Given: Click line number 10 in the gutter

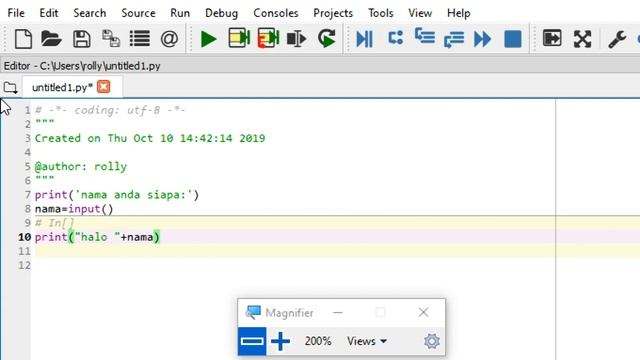Looking at the screenshot, I should [x=24, y=237].
